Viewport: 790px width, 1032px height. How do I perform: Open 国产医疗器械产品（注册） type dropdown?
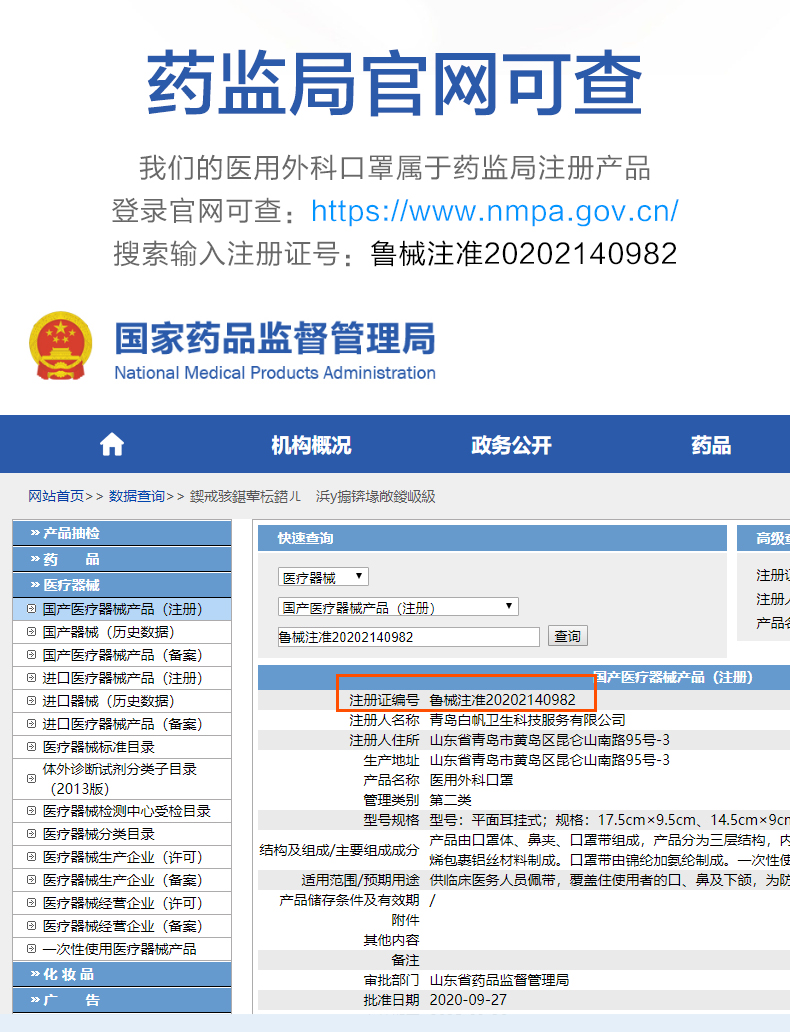[398, 607]
